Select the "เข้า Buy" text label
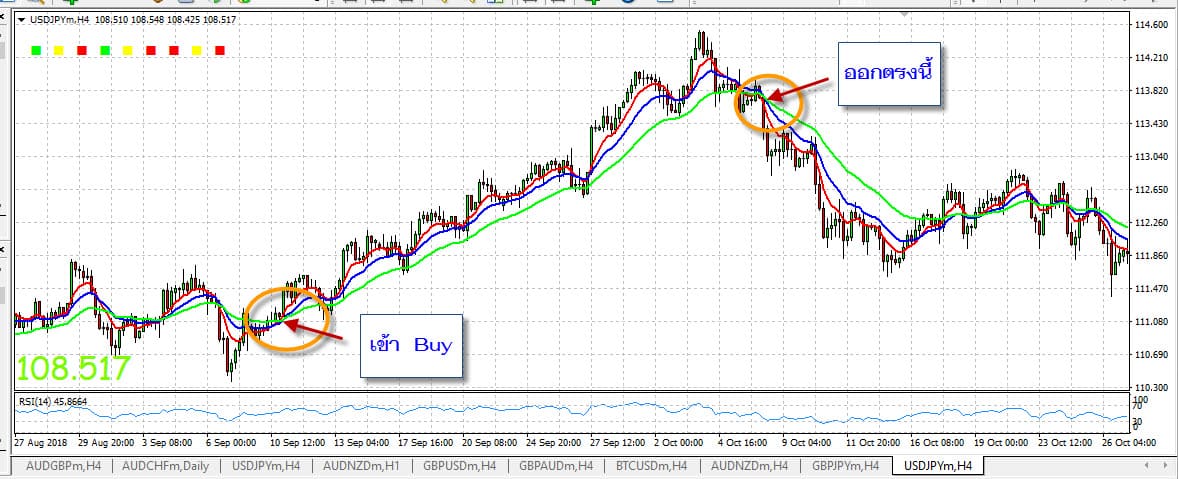1178x479 pixels. pyautogui.click(x=410, y=346)
